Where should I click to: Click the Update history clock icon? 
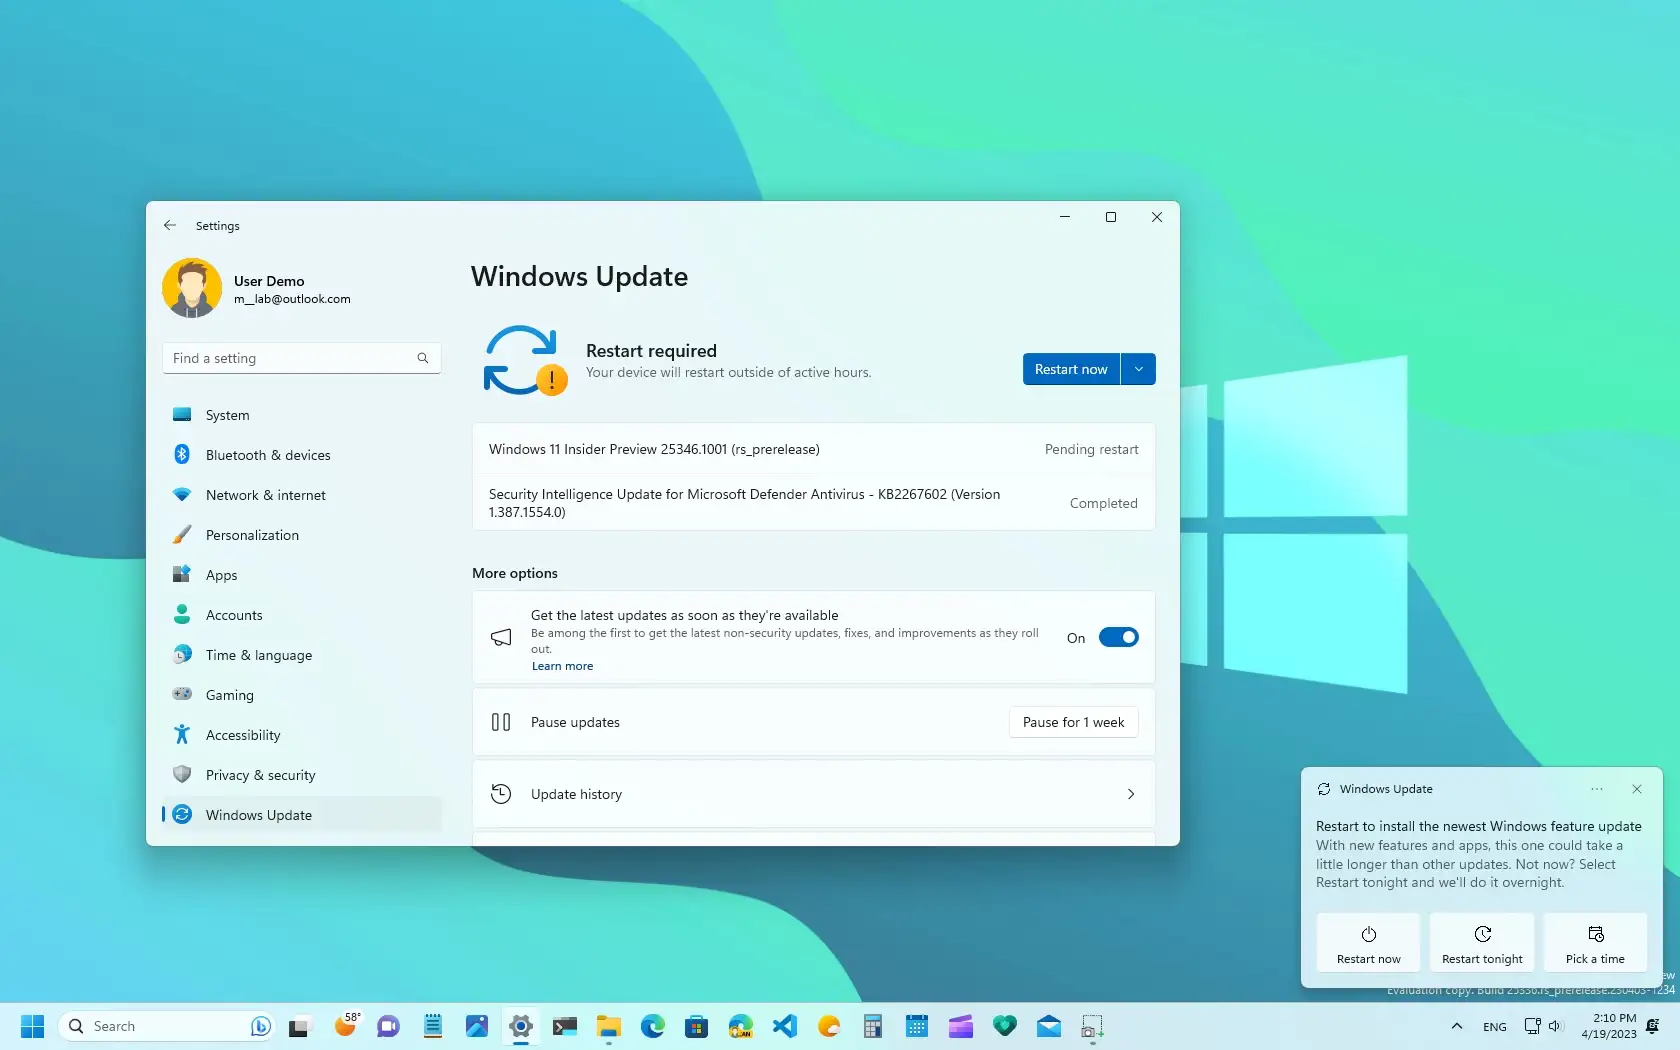pyautogui.click(x=501, y=794)
